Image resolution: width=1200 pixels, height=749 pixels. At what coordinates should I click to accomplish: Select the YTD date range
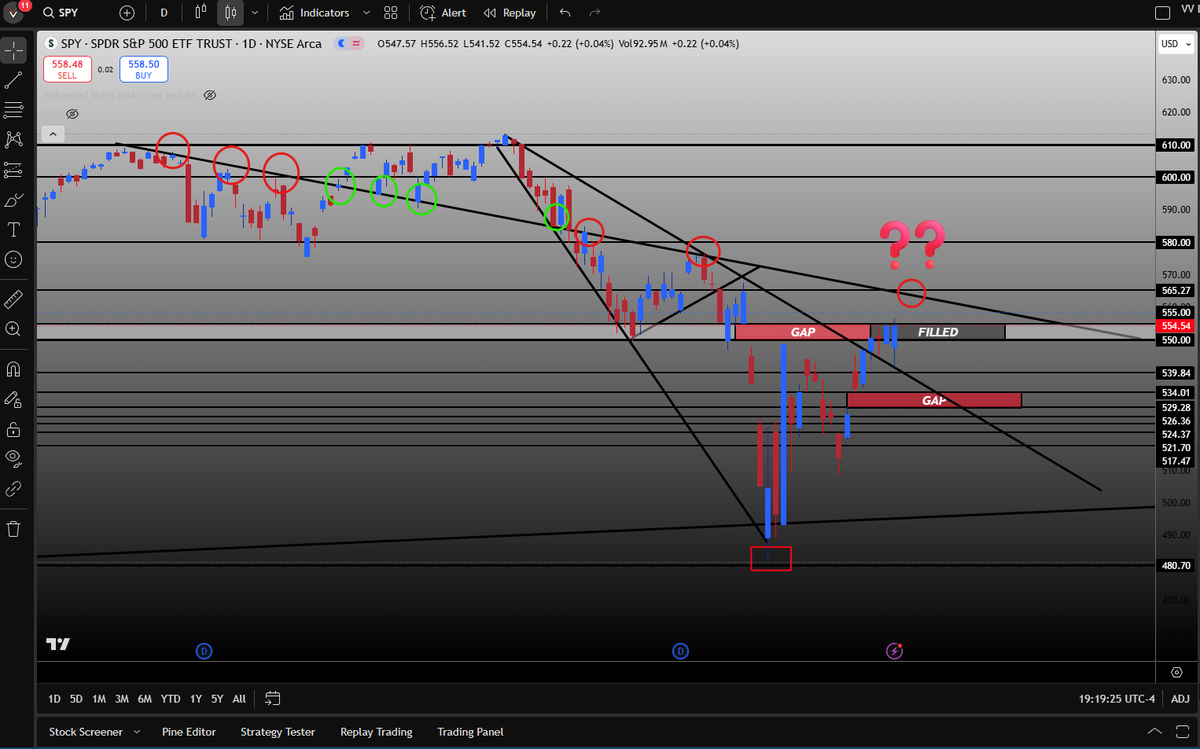[171, 699]
